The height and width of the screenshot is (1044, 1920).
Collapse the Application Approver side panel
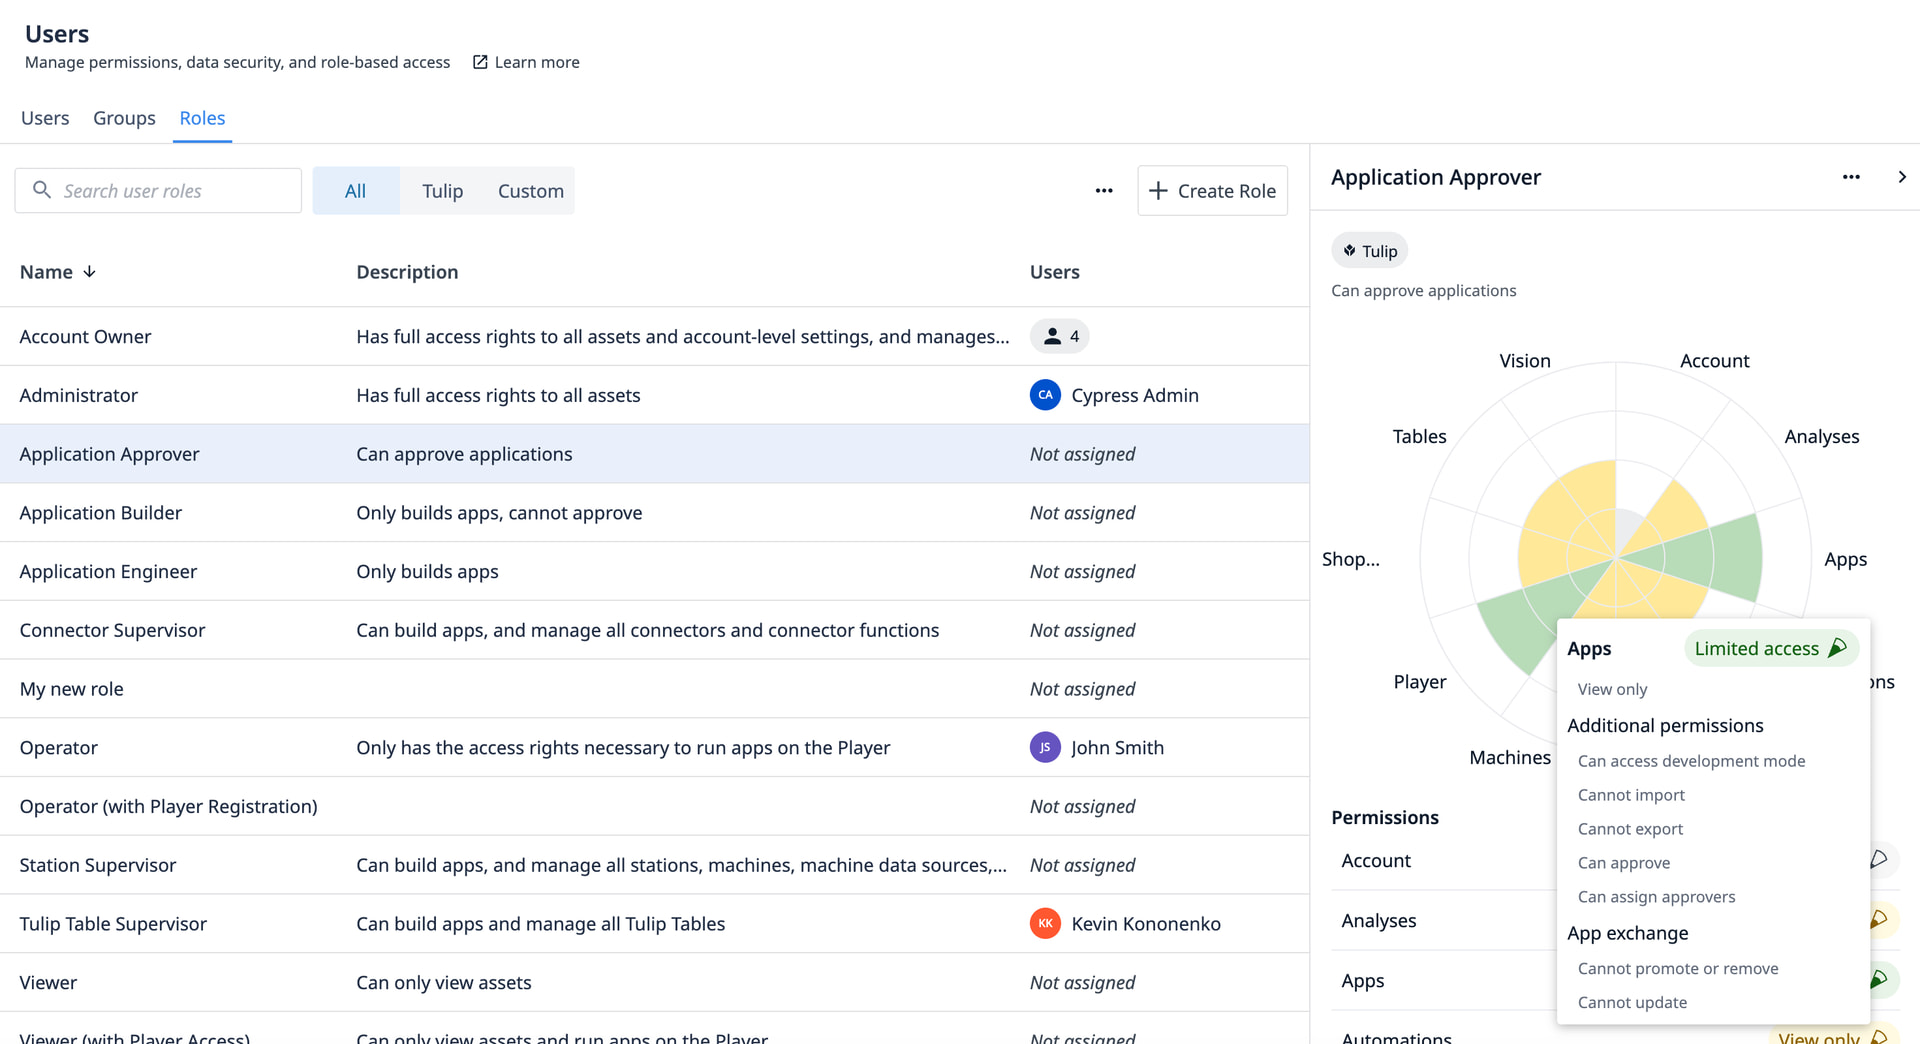1902,177
